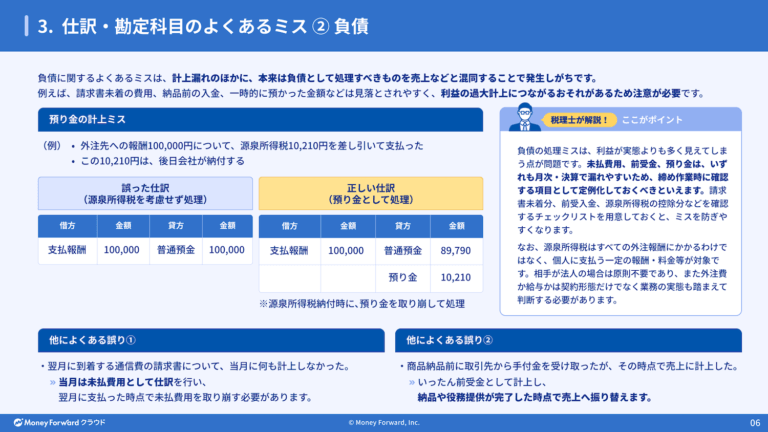Click 普通預金 in the correct-entry table

(x=403, y=251)
